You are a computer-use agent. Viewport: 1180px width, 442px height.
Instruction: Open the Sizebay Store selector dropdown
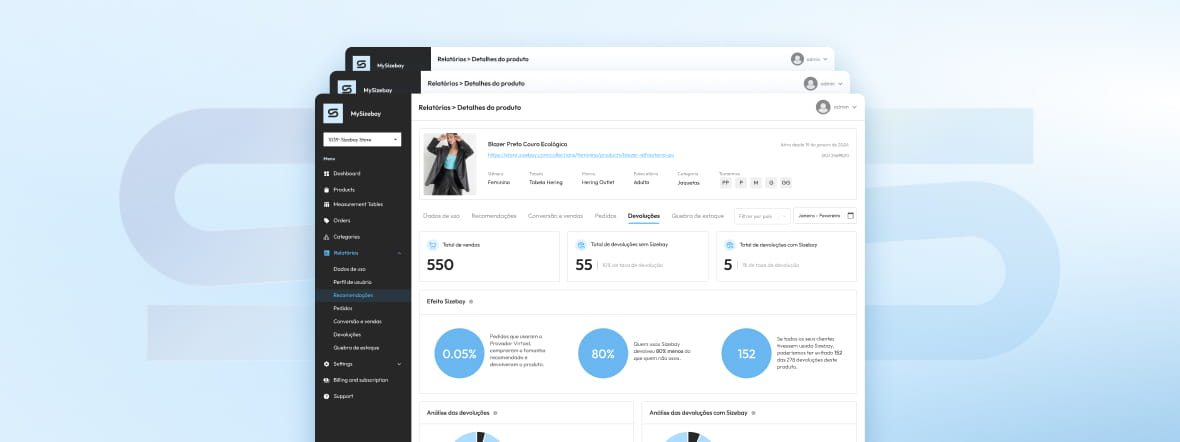[362, 139]
